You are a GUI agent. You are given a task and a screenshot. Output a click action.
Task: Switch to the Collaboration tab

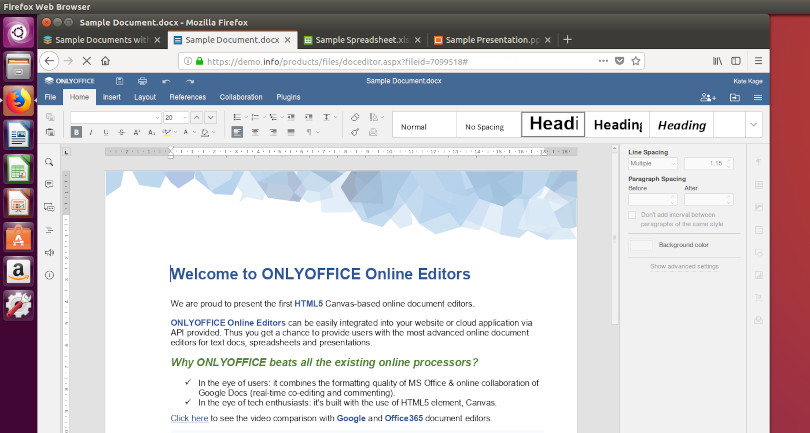(x=241, y=97)
